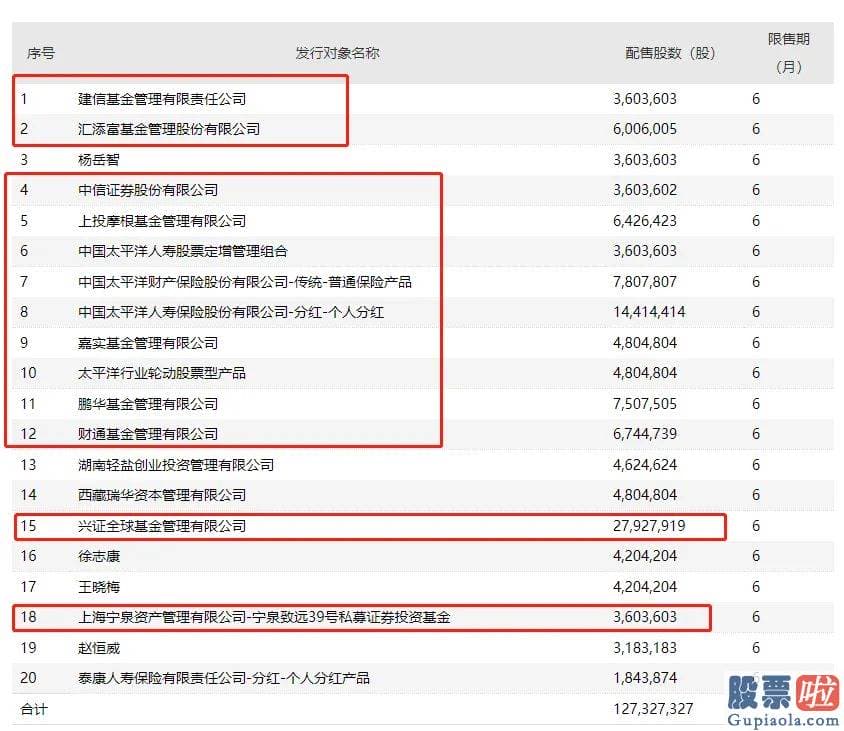This screenshot has height=731, width=844.
Task: Click 上海宁泉资产 宁泉致远39号 fund entry
Action: click(264, 617)
